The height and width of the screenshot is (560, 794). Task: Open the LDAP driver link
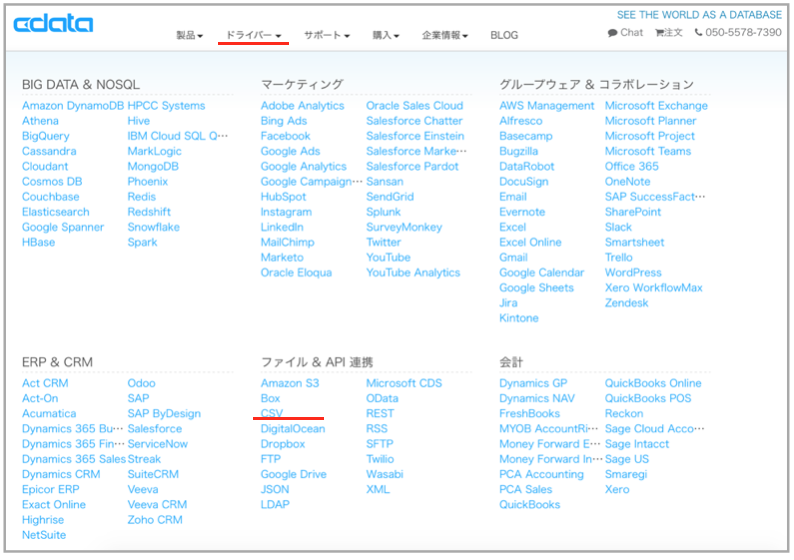[275, 504]
